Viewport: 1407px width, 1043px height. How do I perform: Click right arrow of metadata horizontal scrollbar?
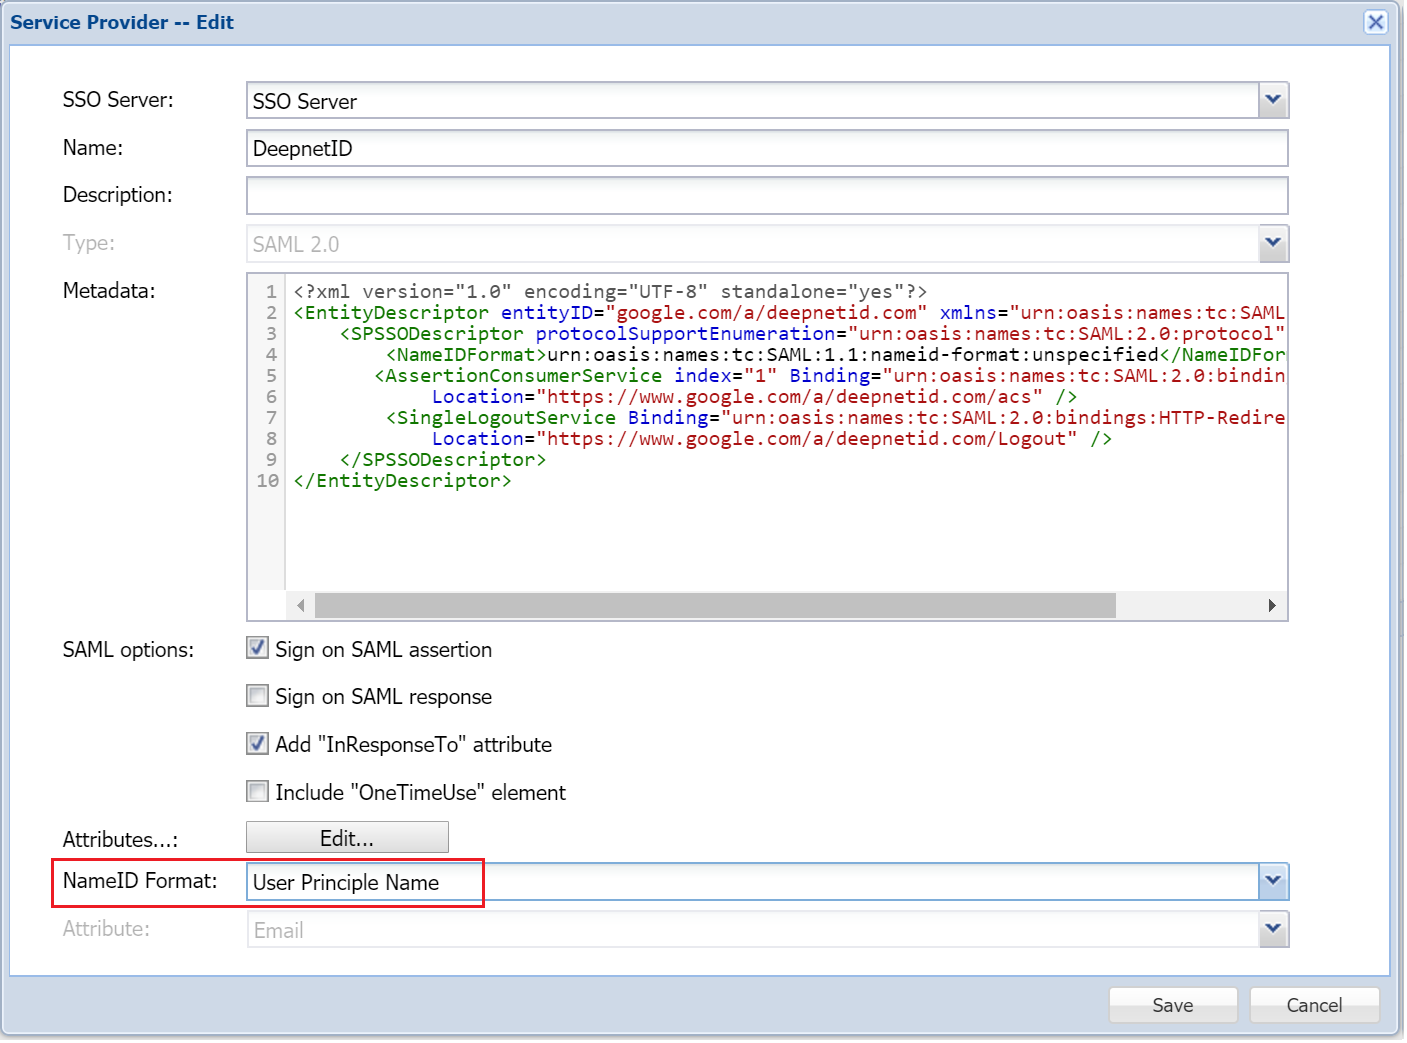click(1271, 606)
